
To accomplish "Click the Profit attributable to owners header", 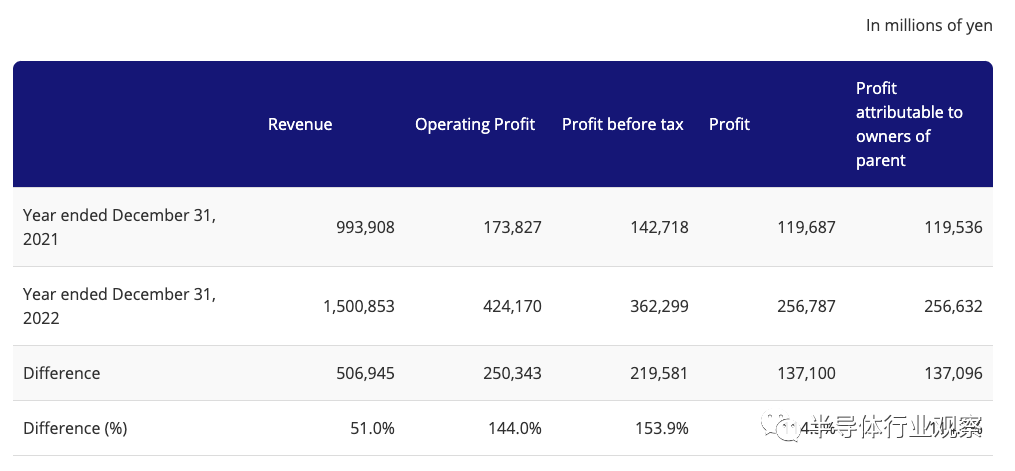I will coord(909,124).
